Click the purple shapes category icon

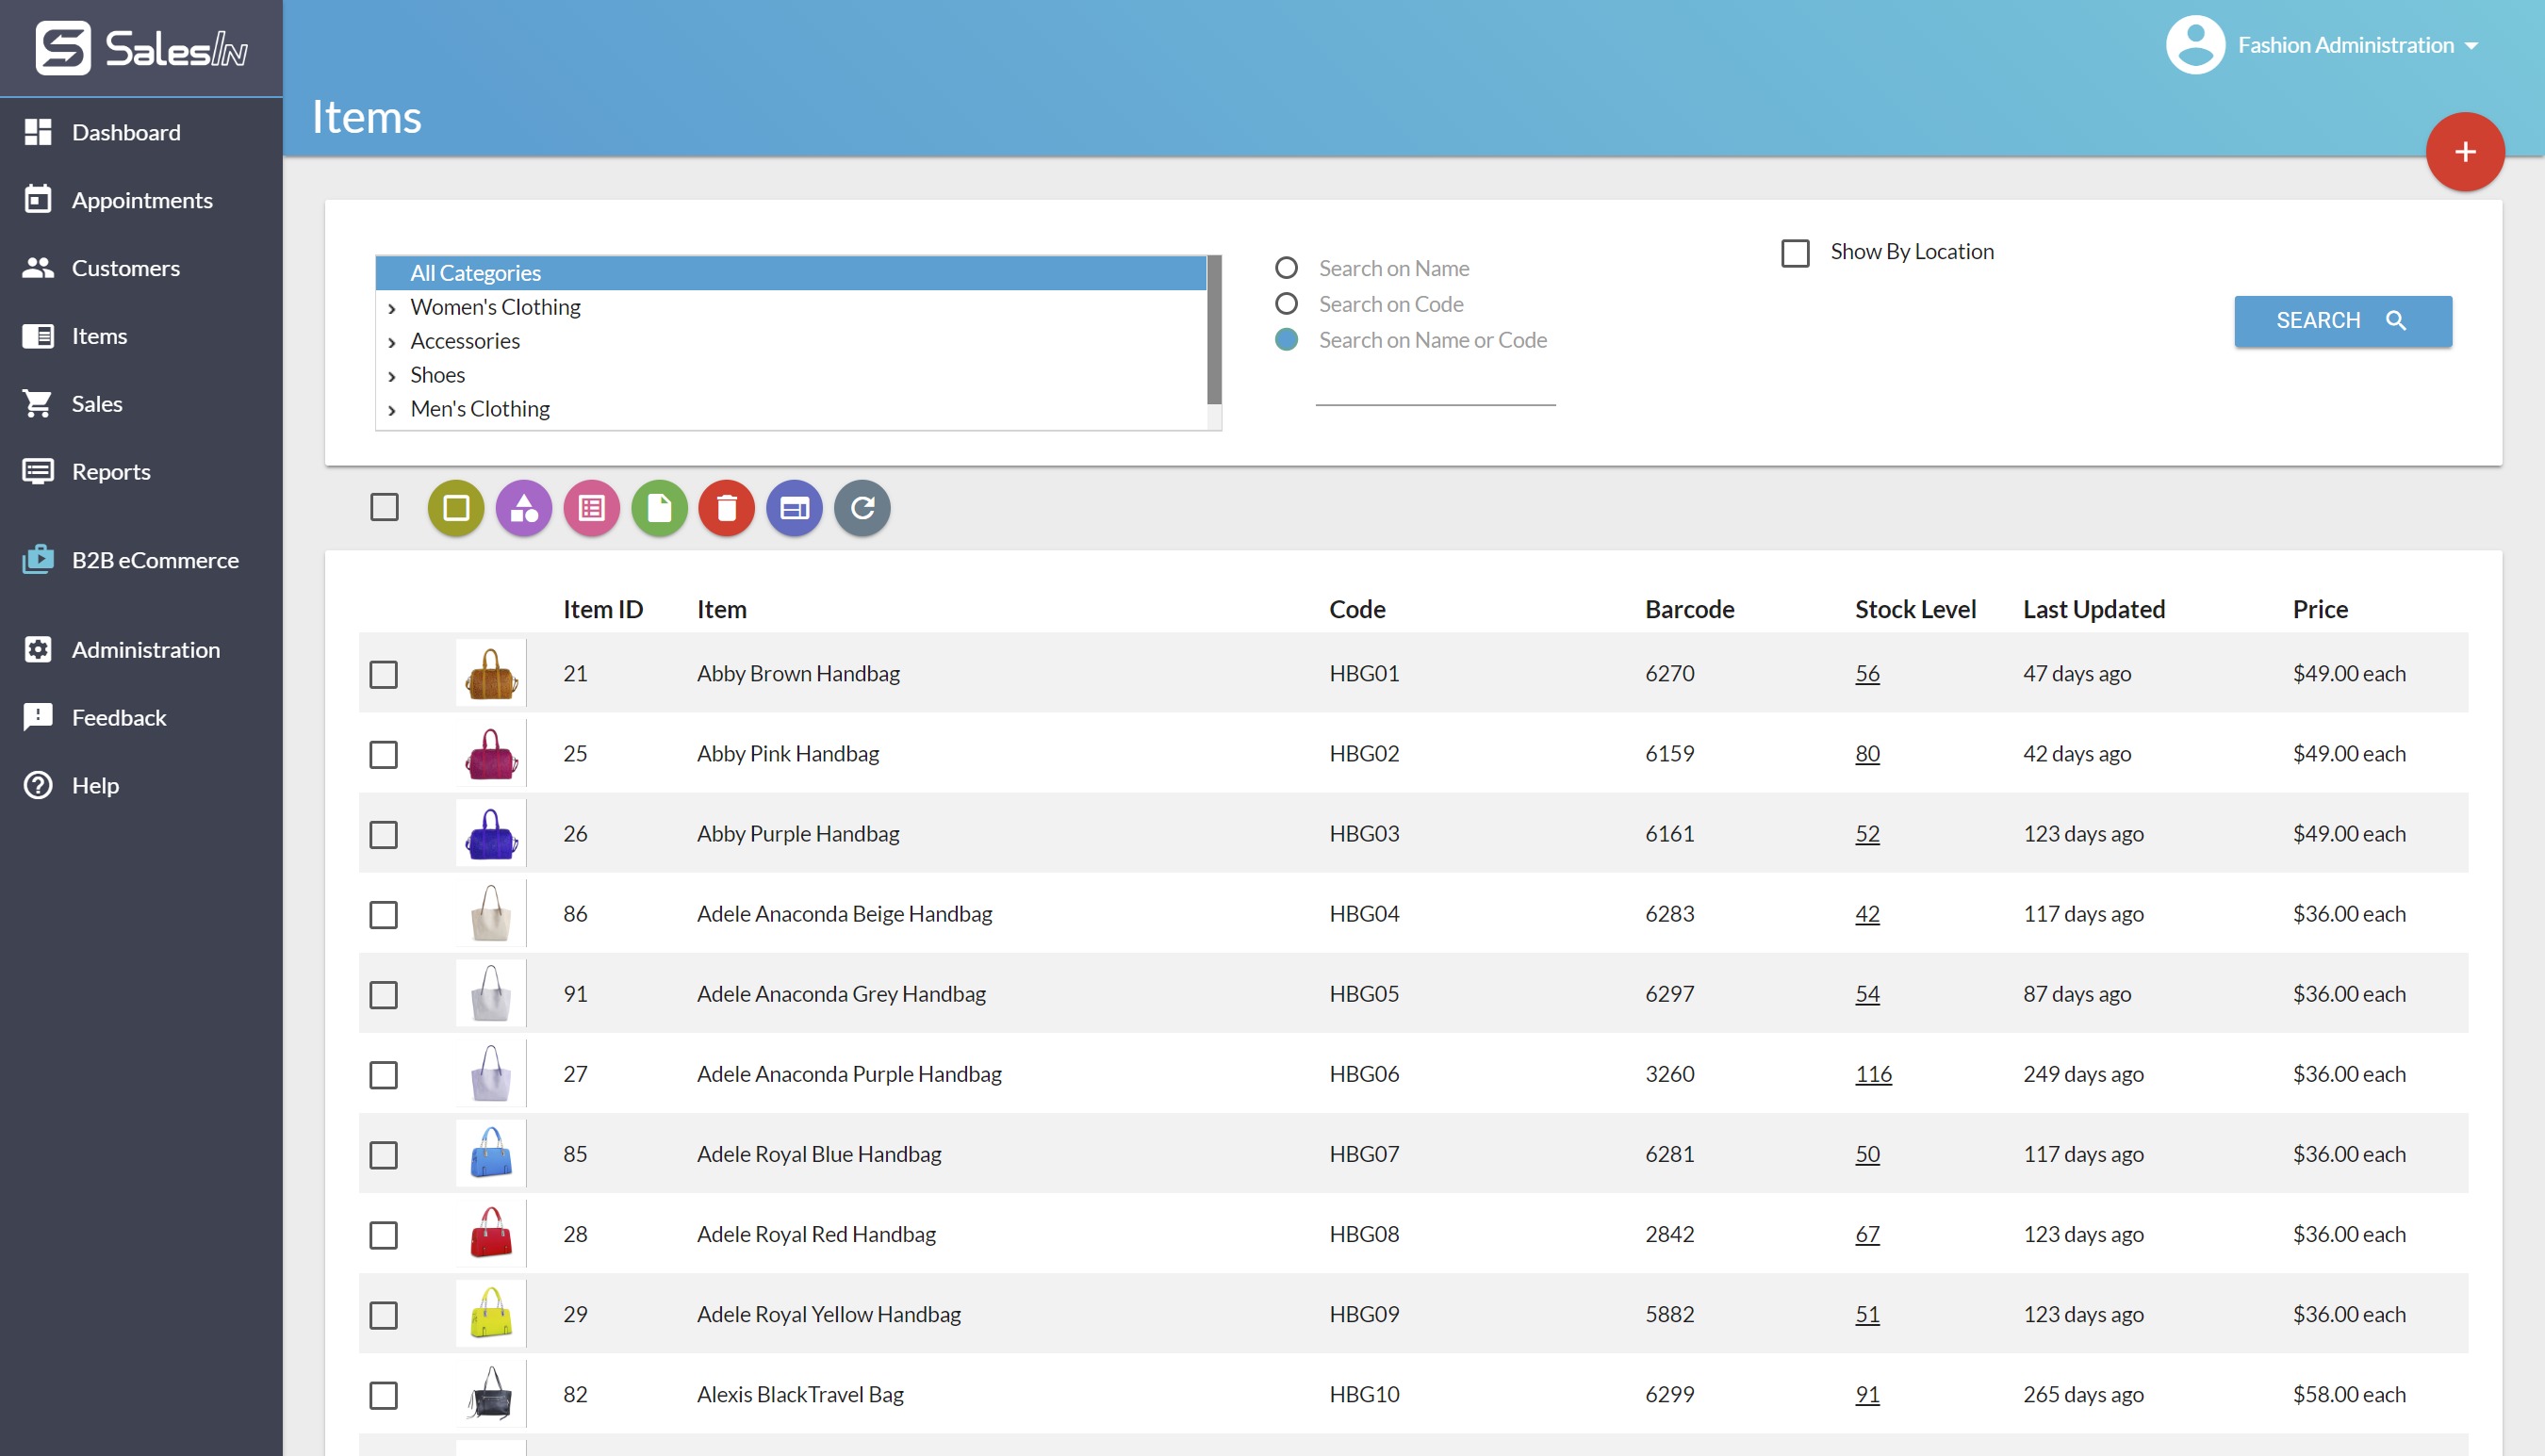coord(524,508)
